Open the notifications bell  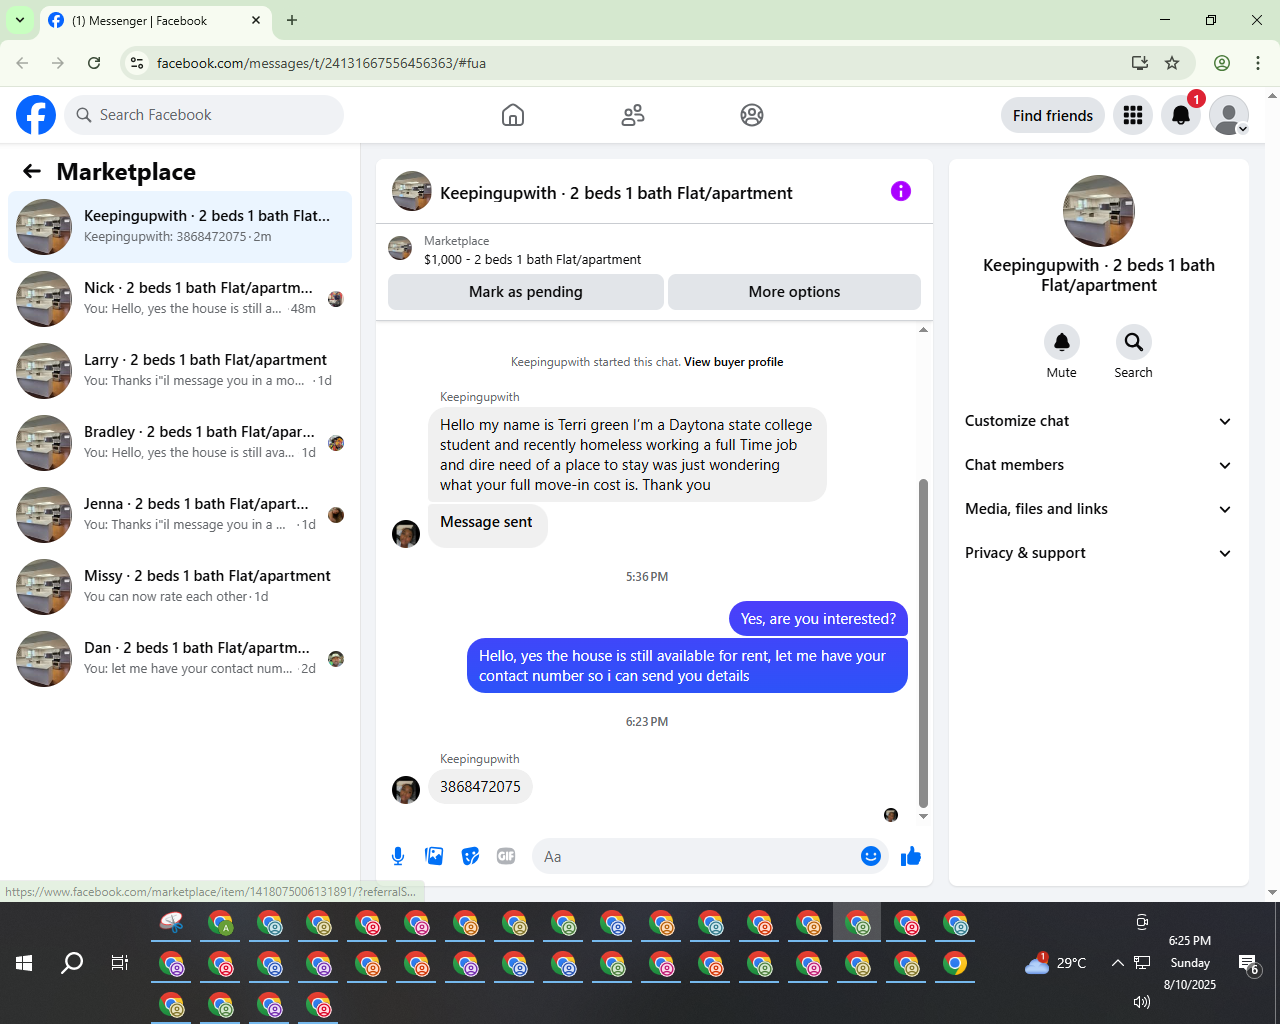tap(1181, 115)
